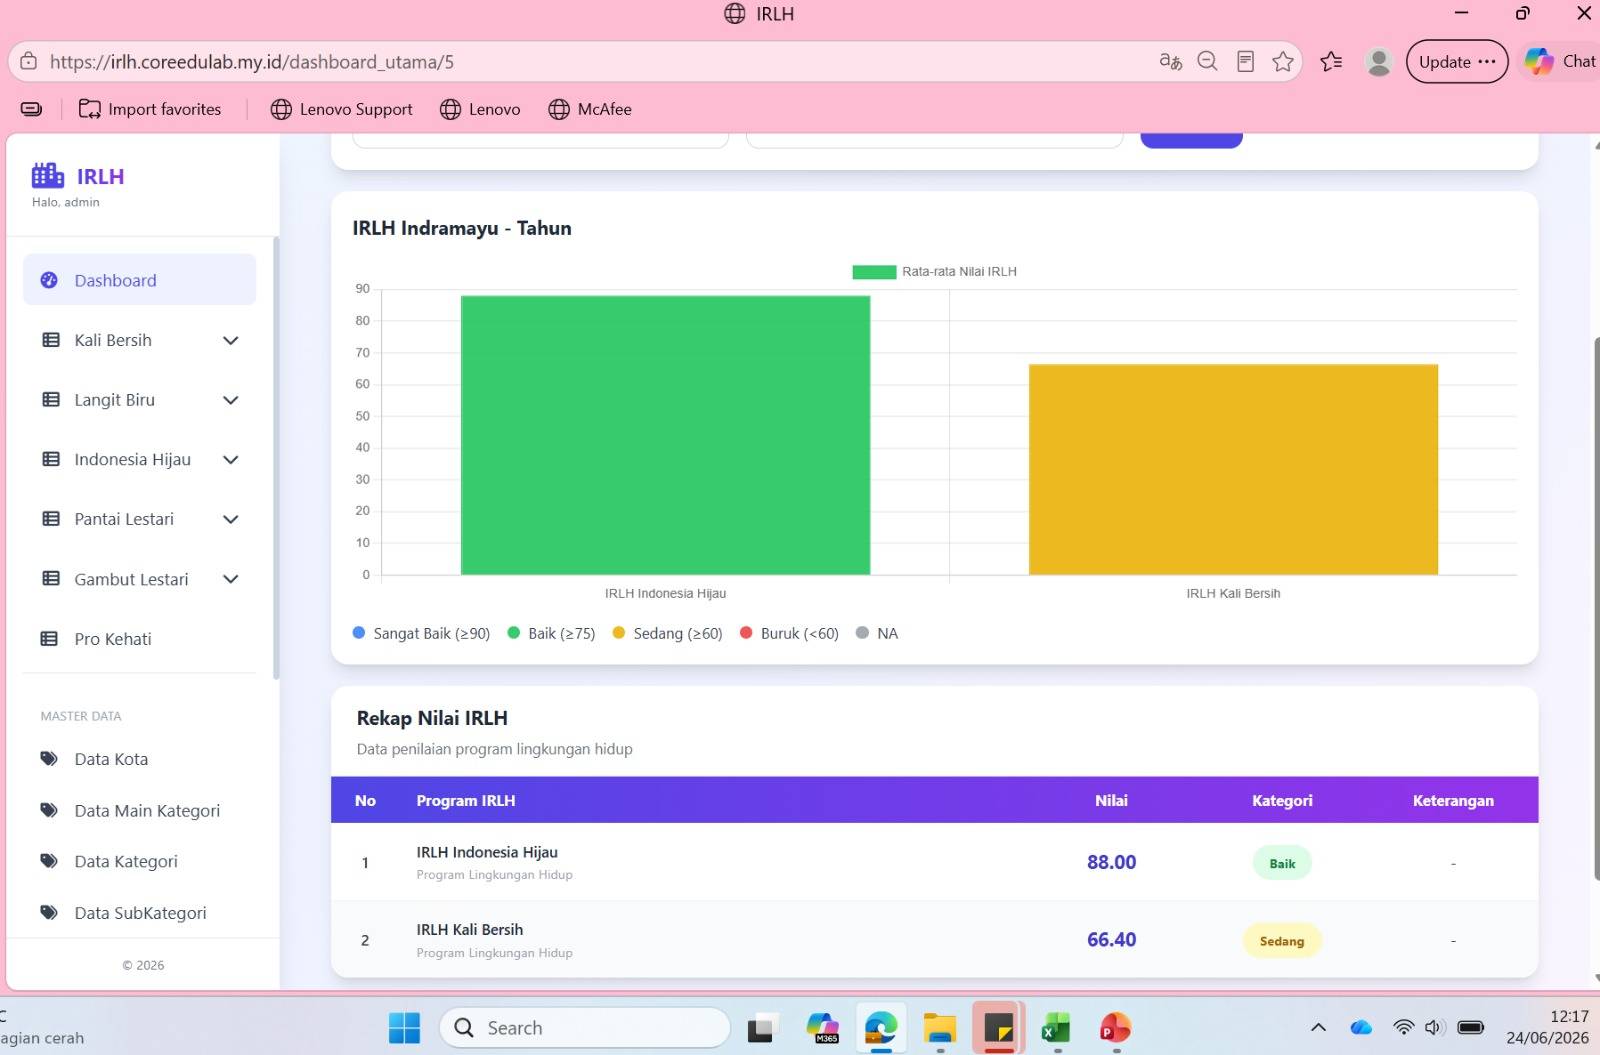Image resolution: width=1600 pixels, height=1055 pixels.
Task: Toggle Rata-rata Nilai IRLH legend dataset
Action: coord(934,271)
